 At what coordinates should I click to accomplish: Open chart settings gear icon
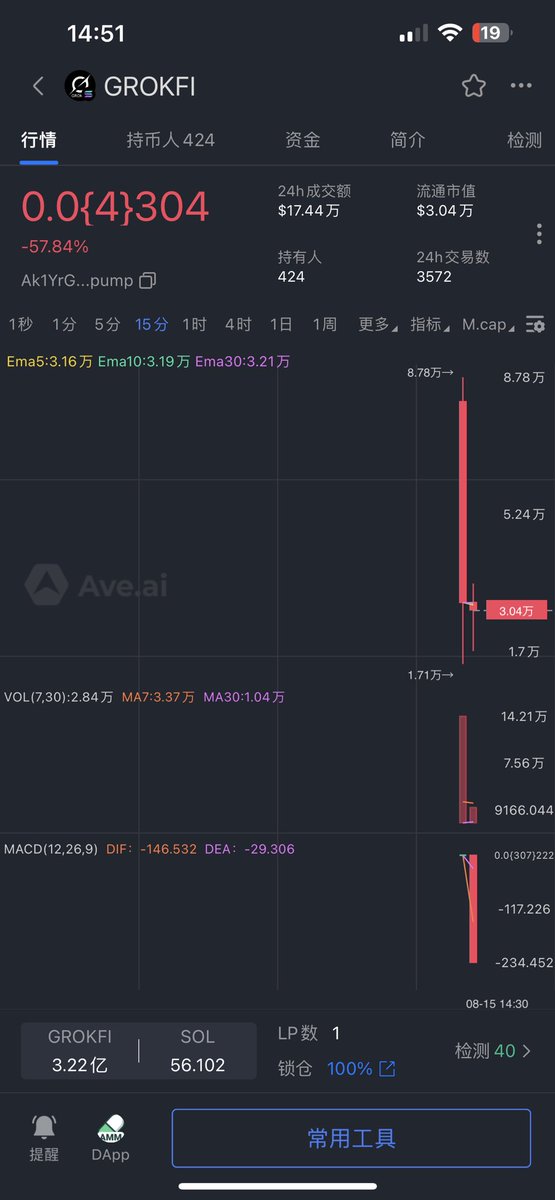pyautogui.click(x=536, y=324)
